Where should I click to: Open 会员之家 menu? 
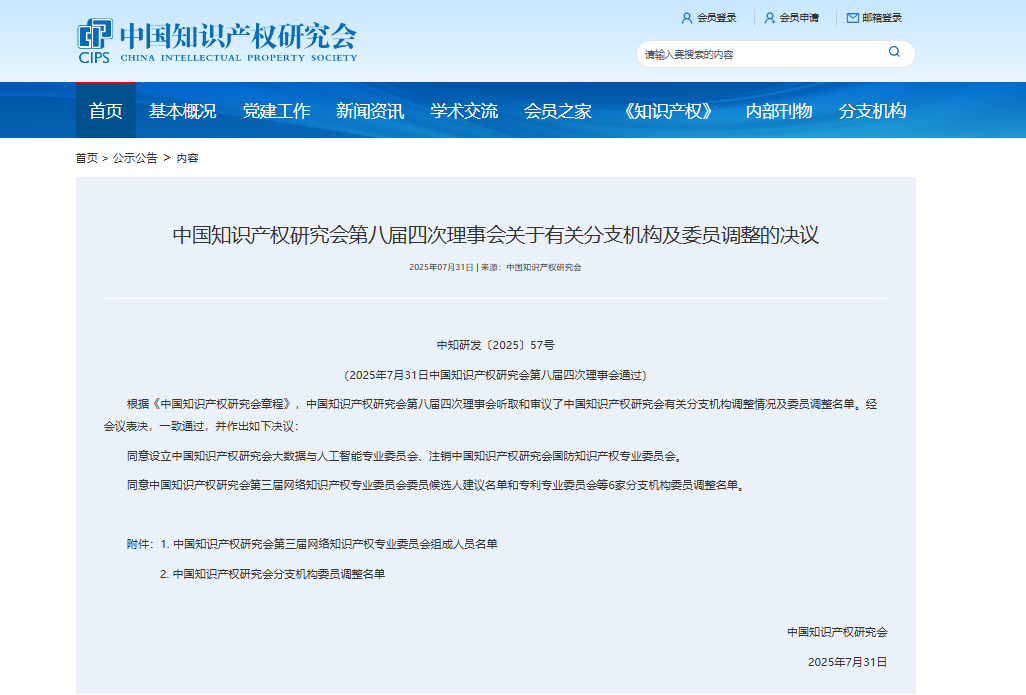(557, 111)
